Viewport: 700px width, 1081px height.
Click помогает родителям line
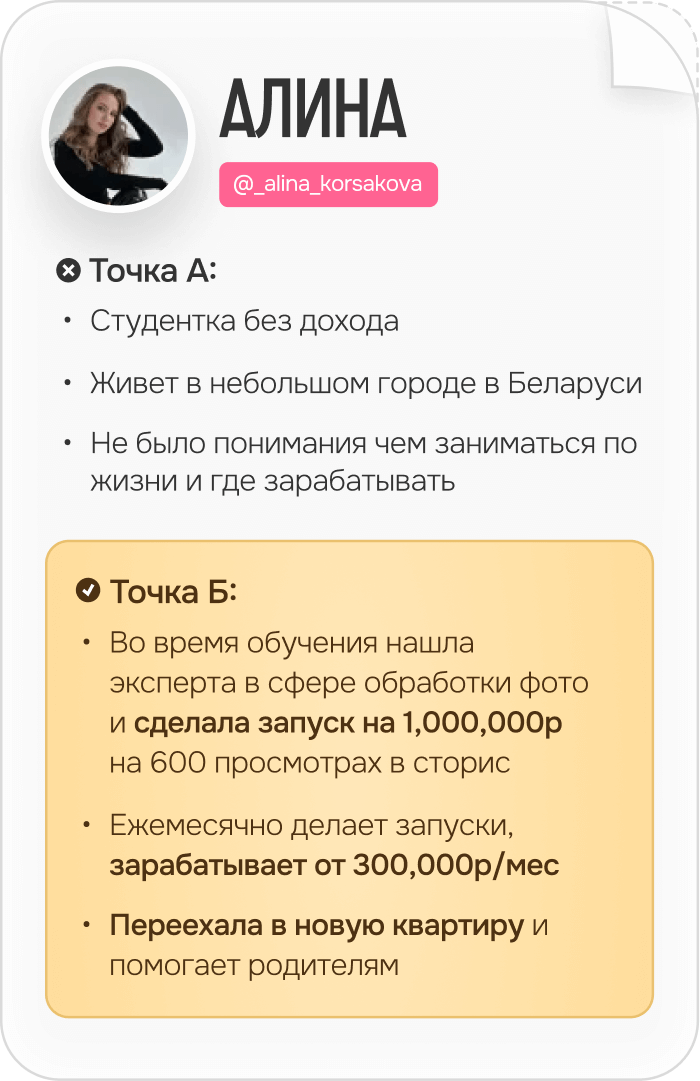254,965
